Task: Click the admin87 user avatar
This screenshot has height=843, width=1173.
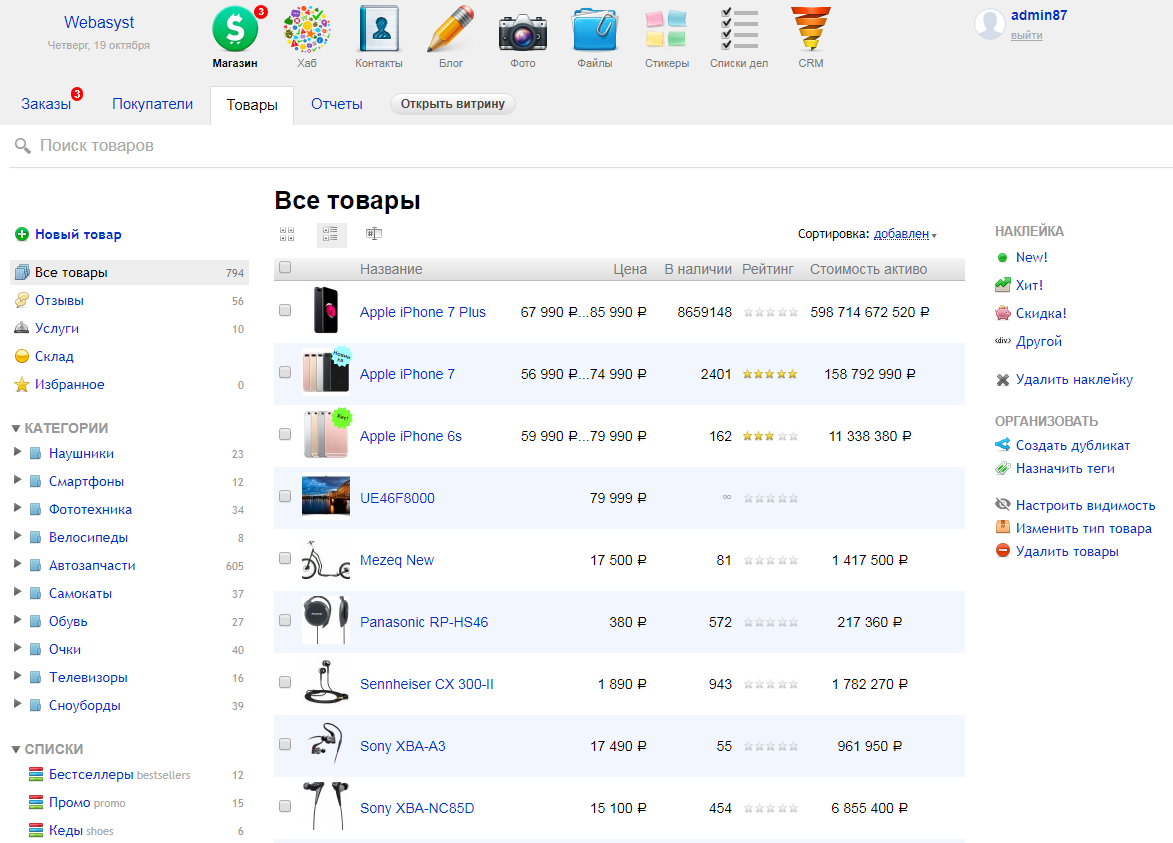Action: tap(990, 24)
